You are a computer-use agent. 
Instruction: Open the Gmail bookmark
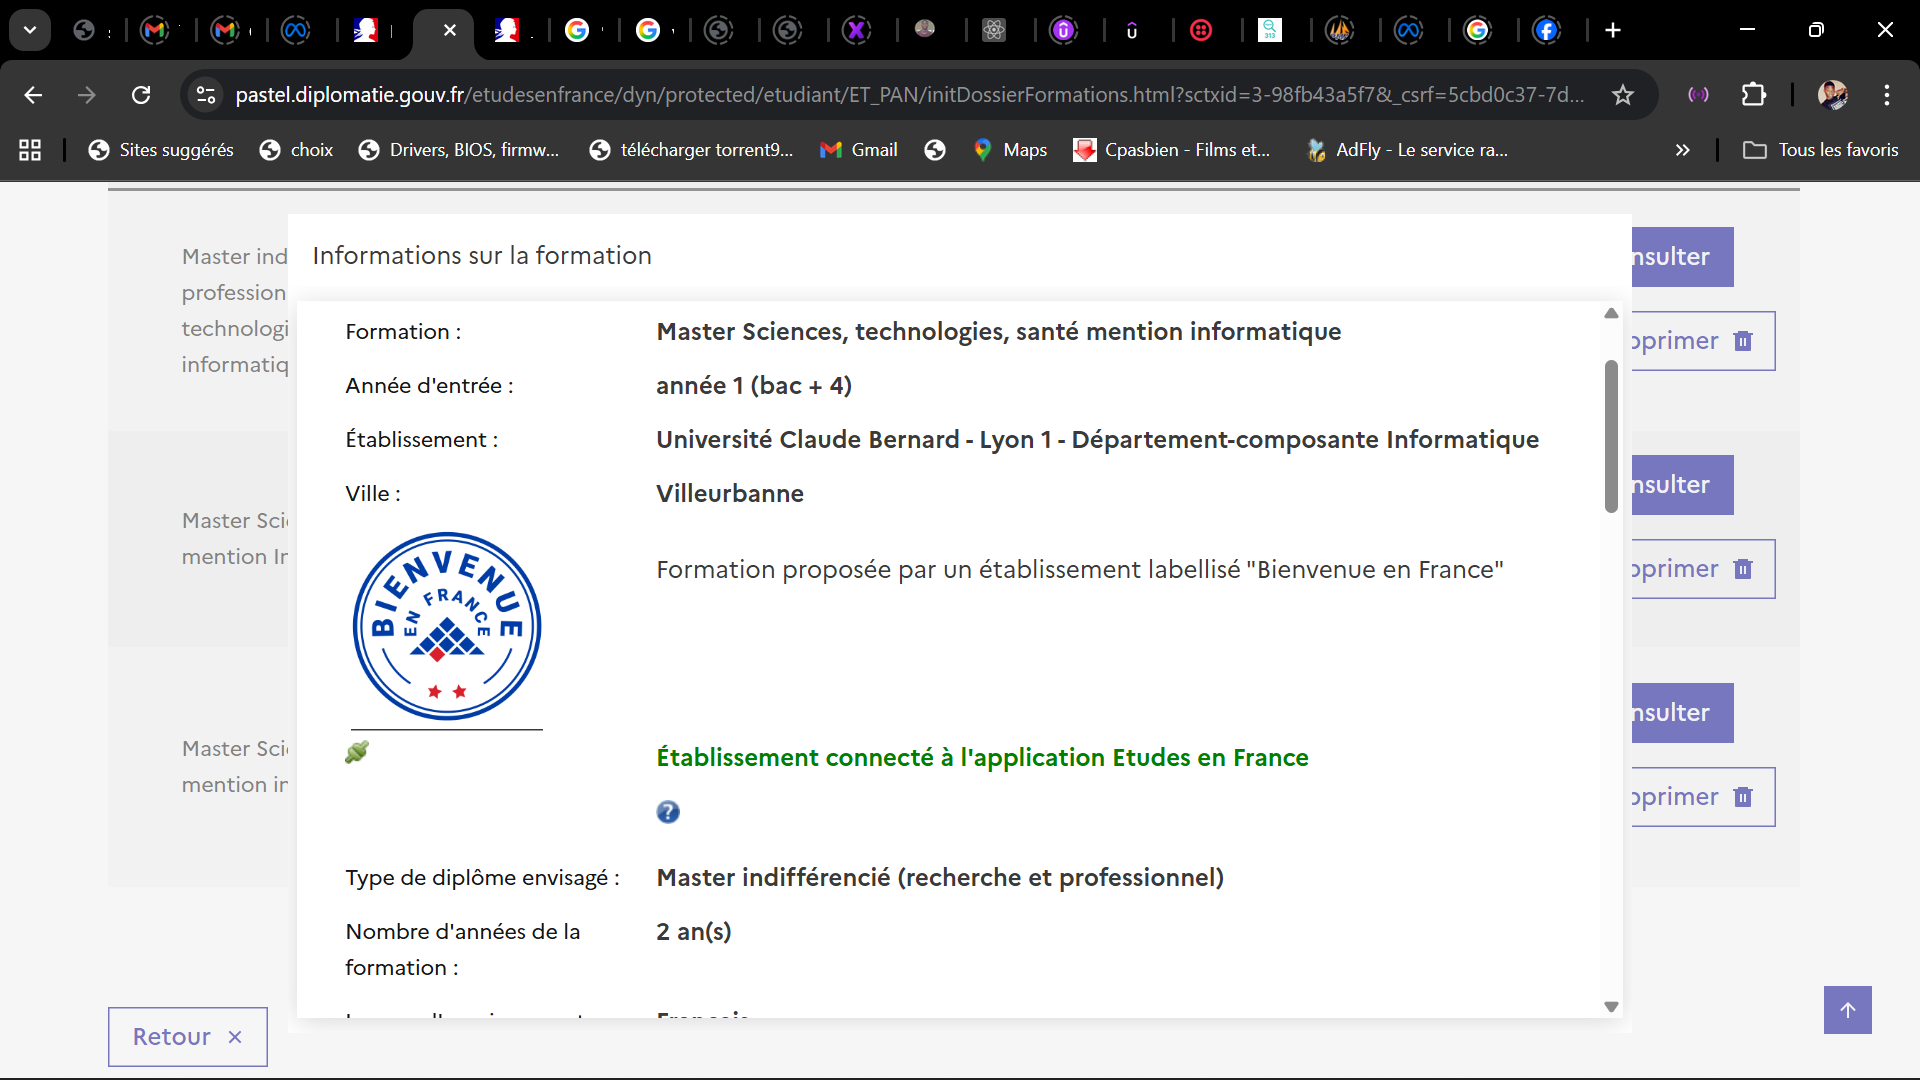pos(859,150)
